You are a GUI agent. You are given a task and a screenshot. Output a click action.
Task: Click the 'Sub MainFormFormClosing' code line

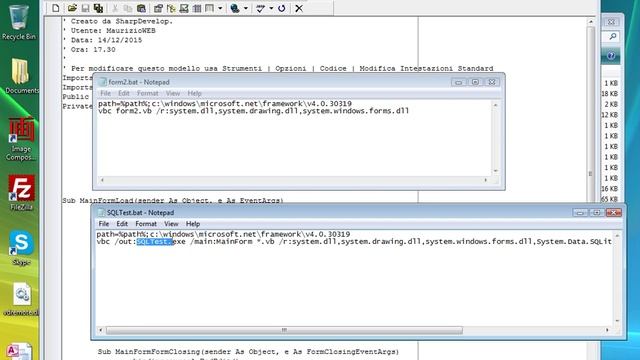pos(248,351)
